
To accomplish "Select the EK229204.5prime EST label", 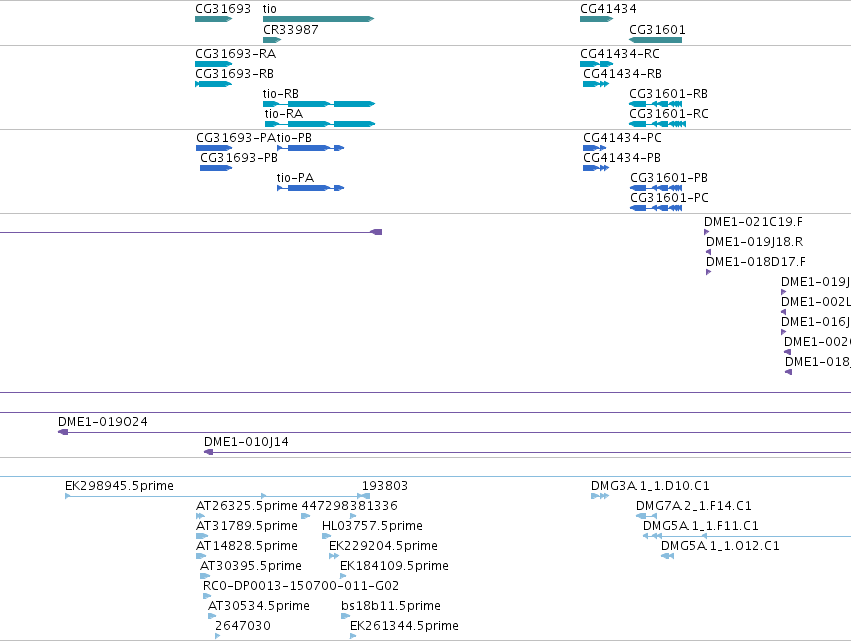I will [383, 546].
